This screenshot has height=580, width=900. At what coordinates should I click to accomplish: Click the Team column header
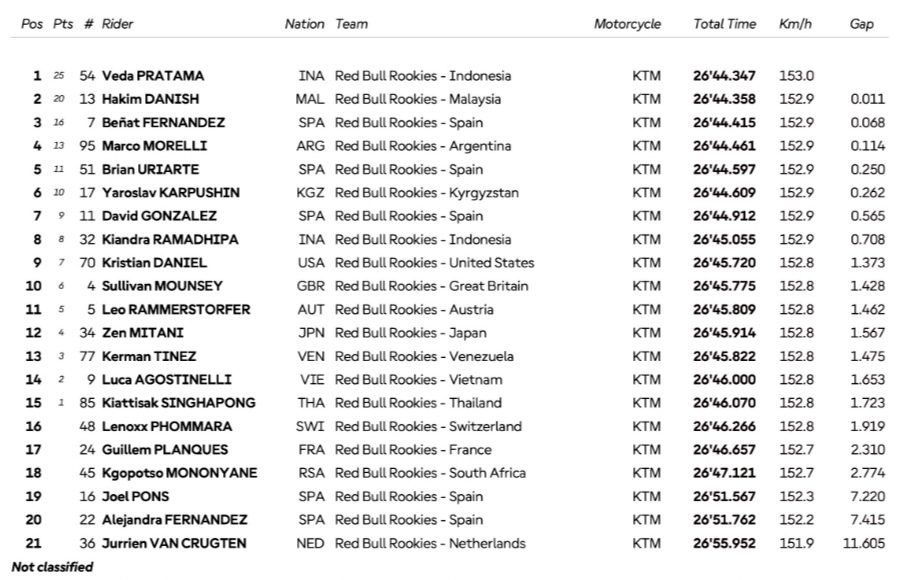pos(351,24)
